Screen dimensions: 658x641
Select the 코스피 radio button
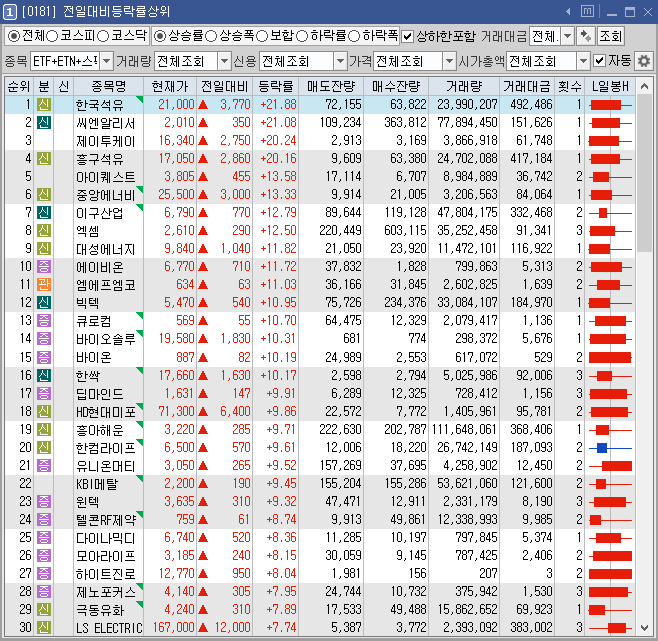click(x=52, y=36)
